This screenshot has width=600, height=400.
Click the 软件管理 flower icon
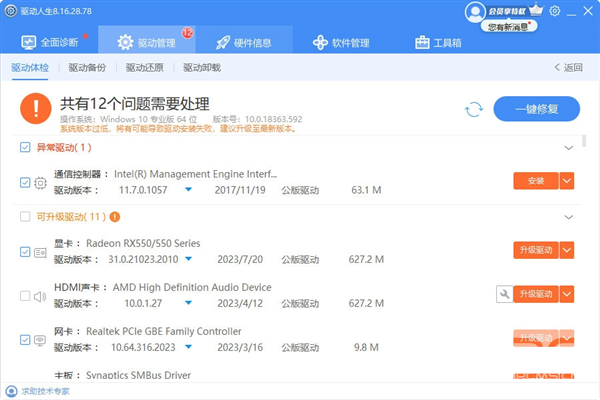(320, 42)
